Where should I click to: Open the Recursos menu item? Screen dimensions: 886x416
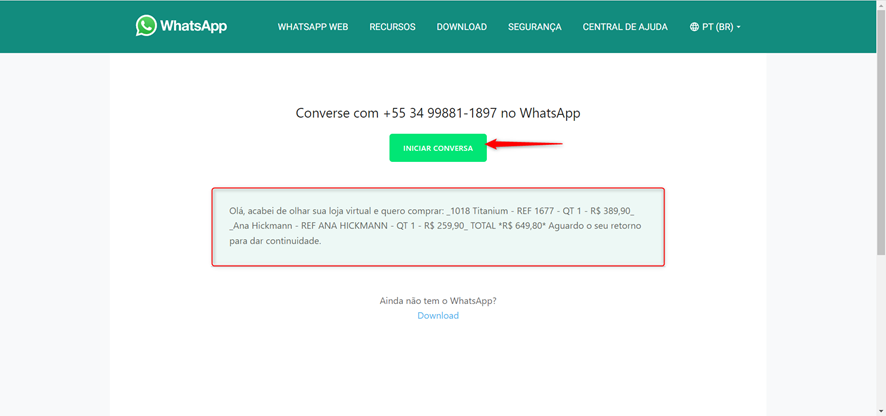coord(392,27)
